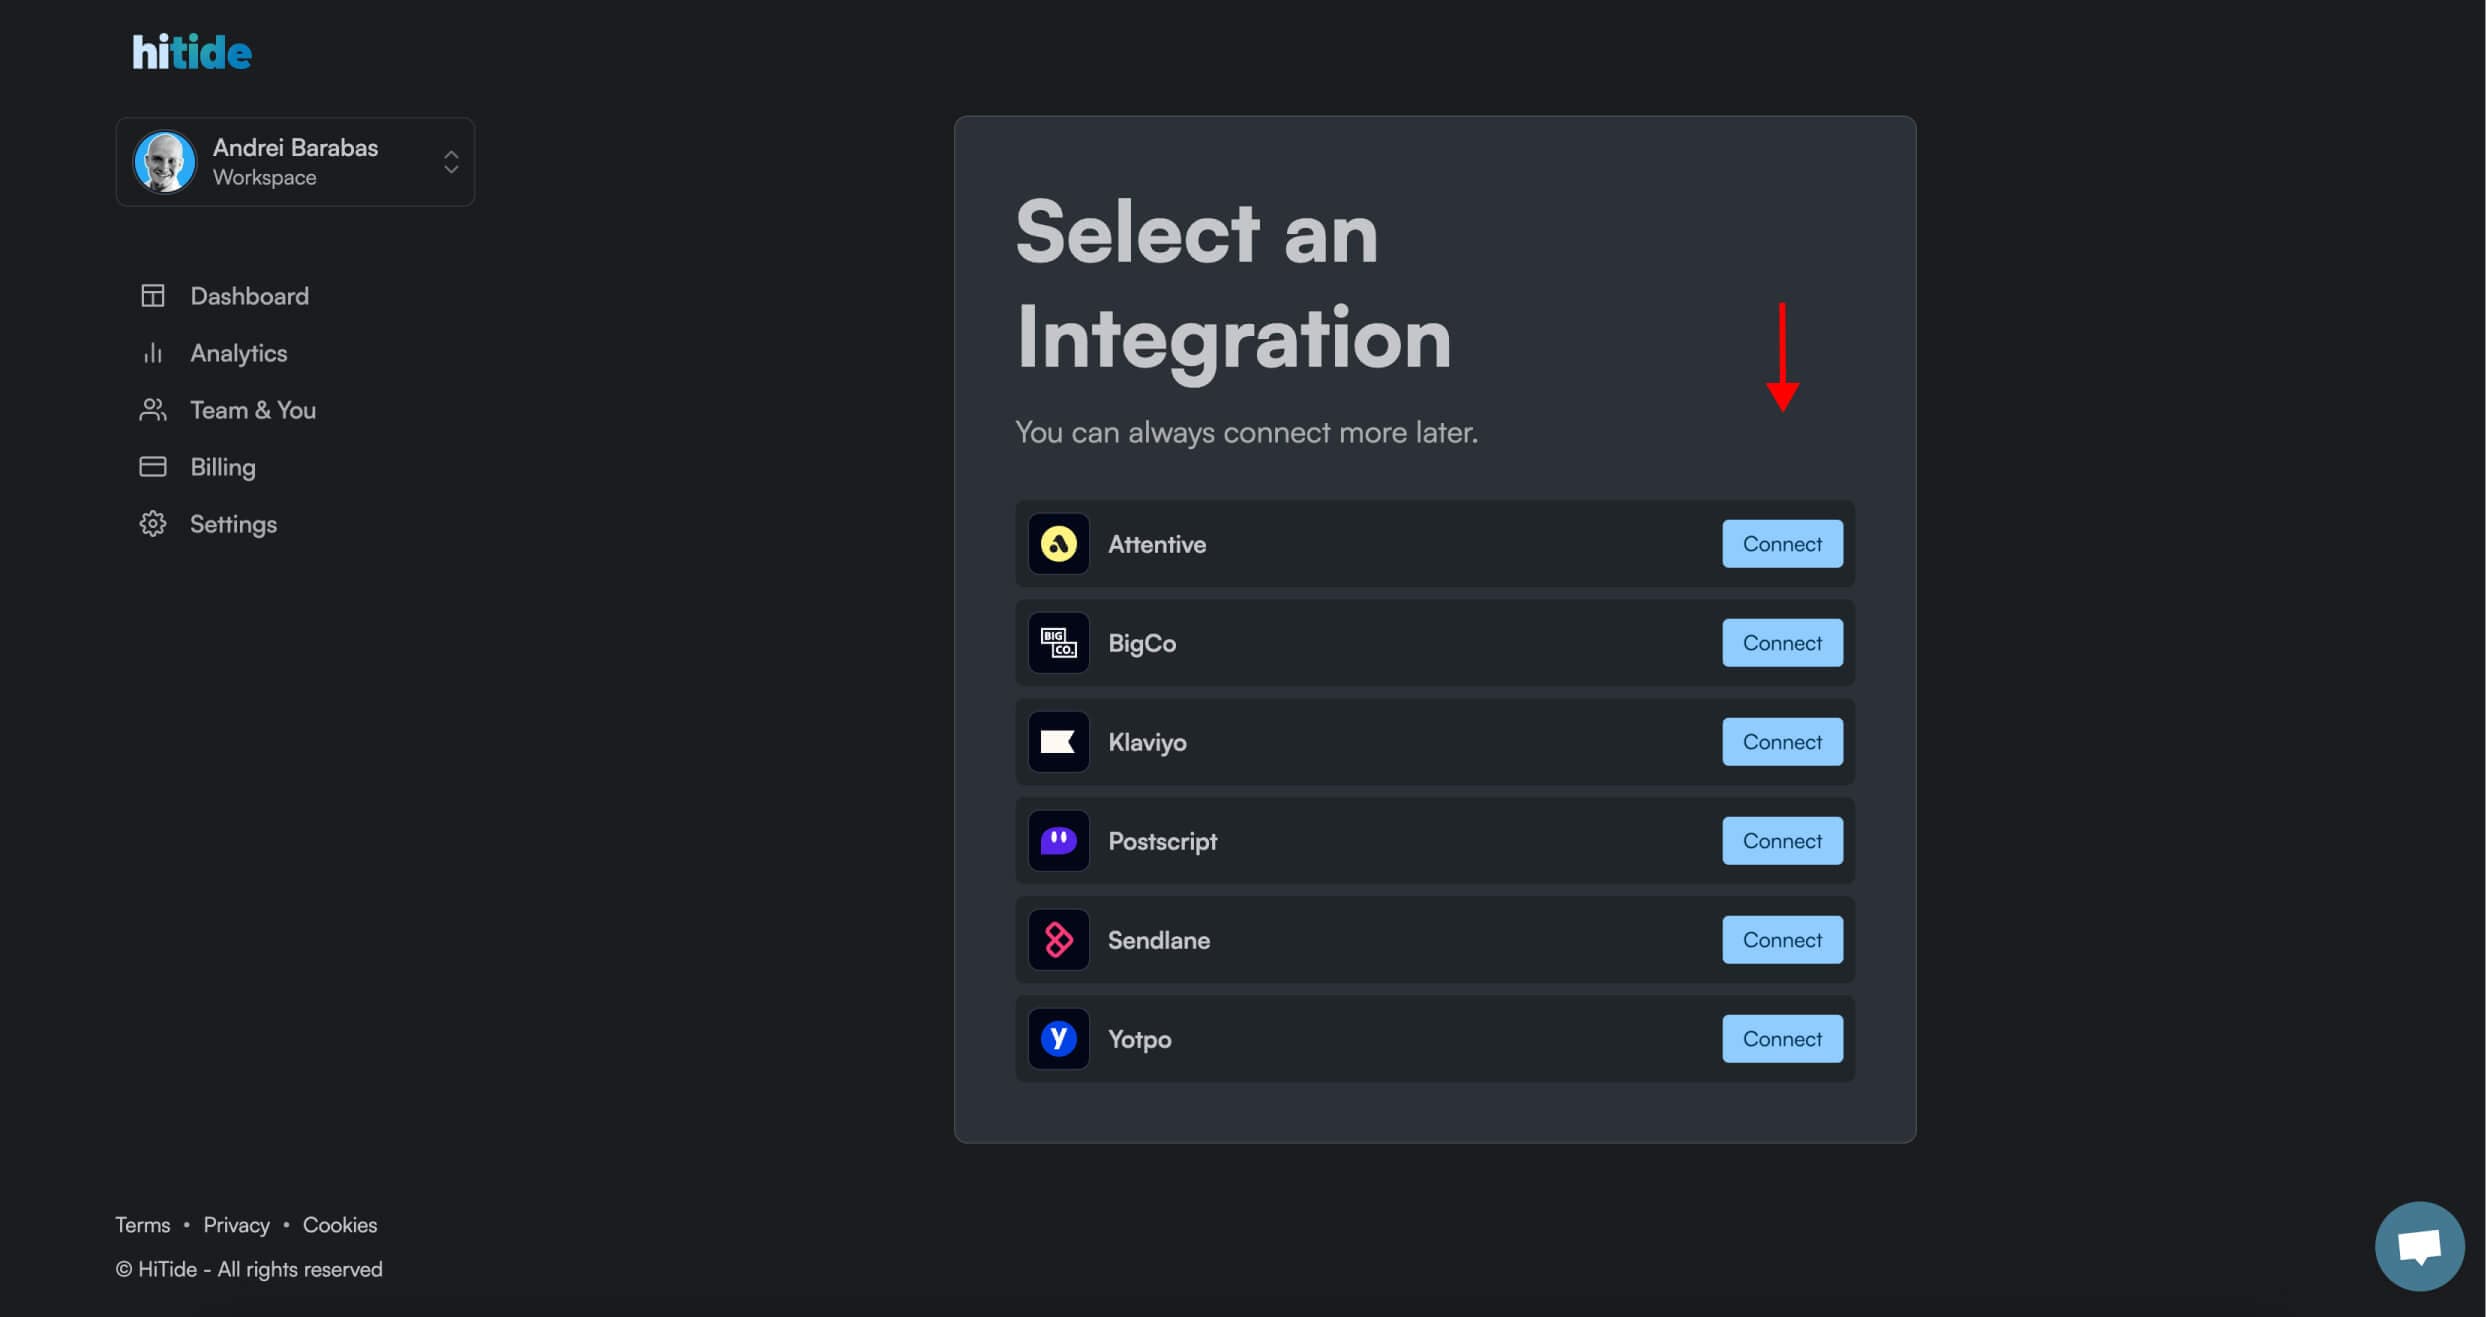Screen dimensions: 2486x1317
Task: Connect the Klaviyo integration
Action: pos(1781,742)
